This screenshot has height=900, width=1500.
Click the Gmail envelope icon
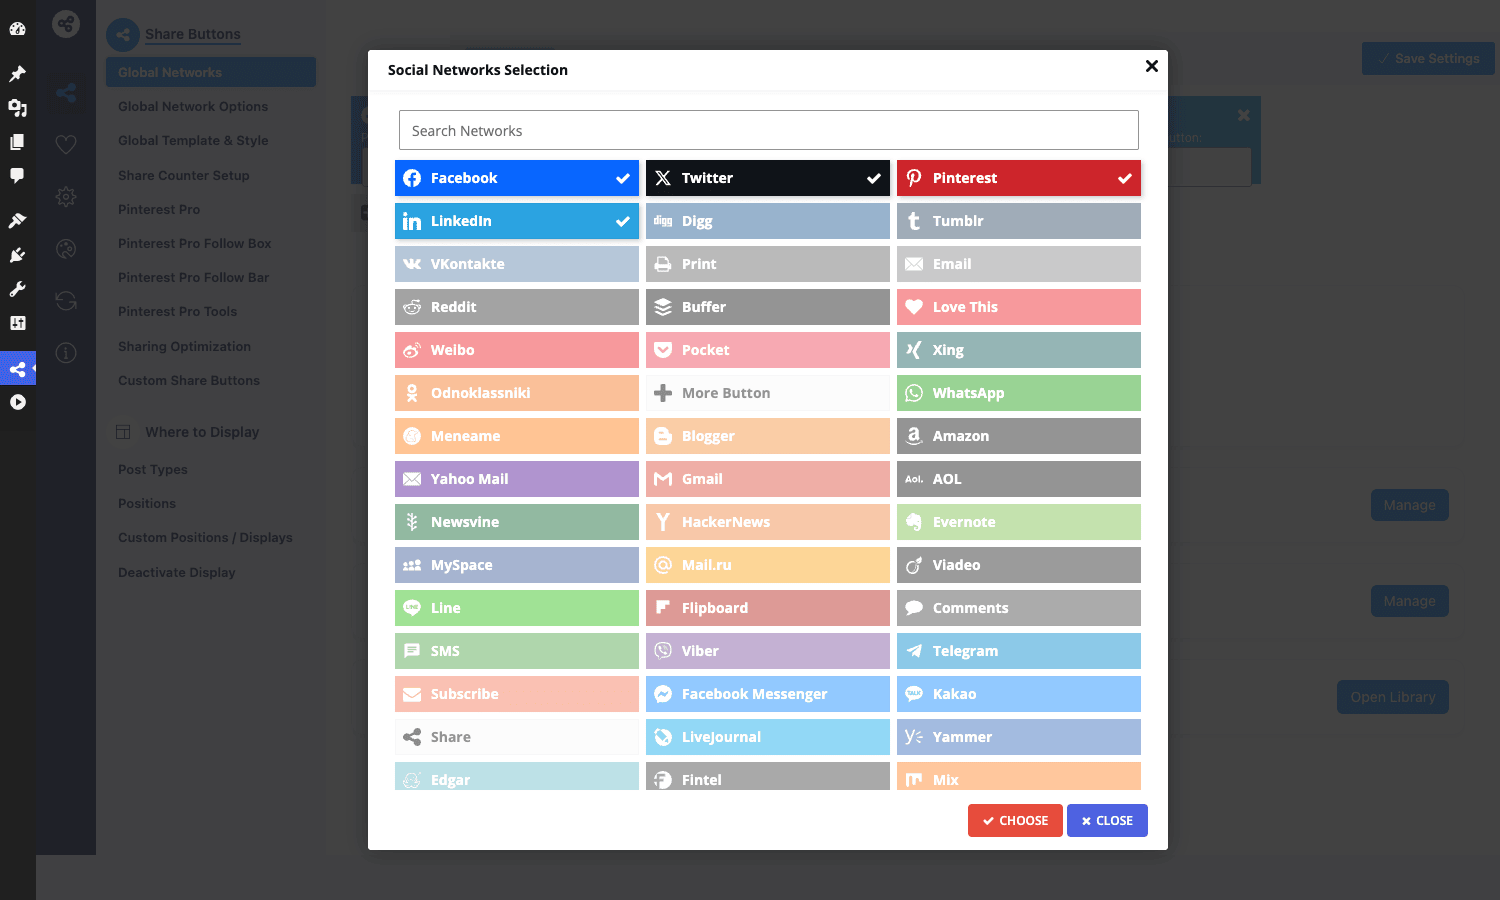pyautogui.click(x=663, y=479)
